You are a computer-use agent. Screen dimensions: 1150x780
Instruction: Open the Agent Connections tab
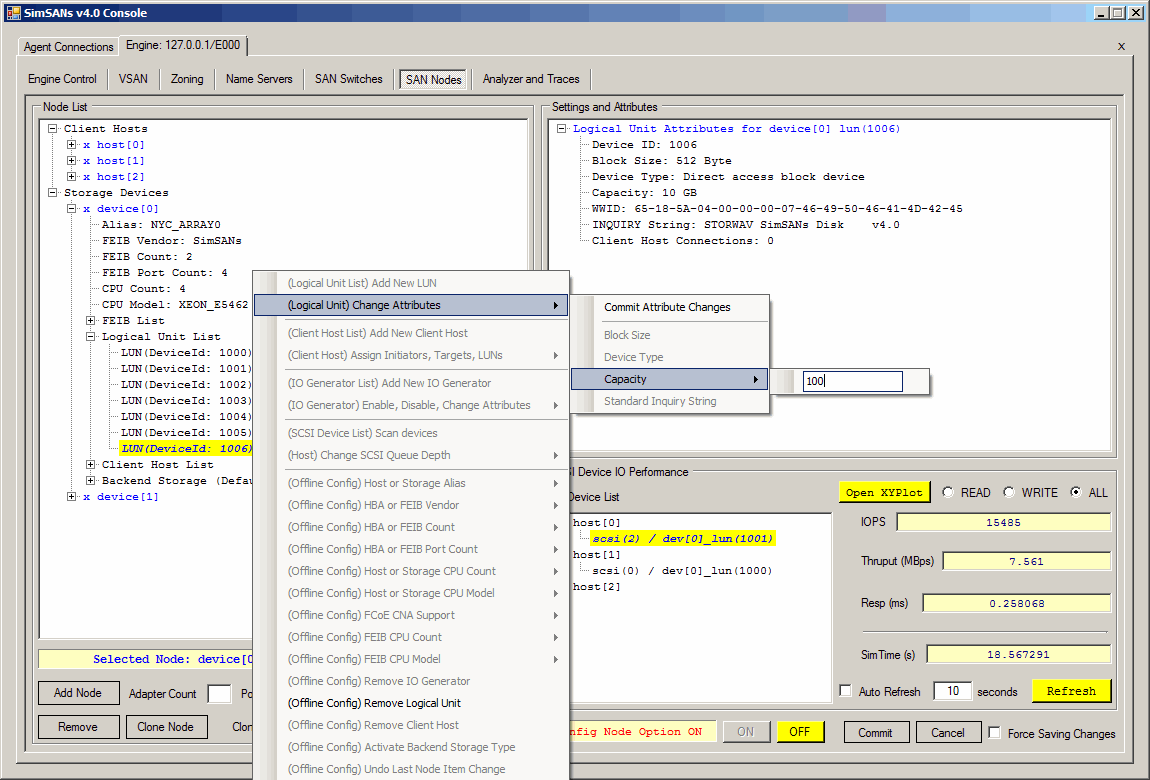69,47
